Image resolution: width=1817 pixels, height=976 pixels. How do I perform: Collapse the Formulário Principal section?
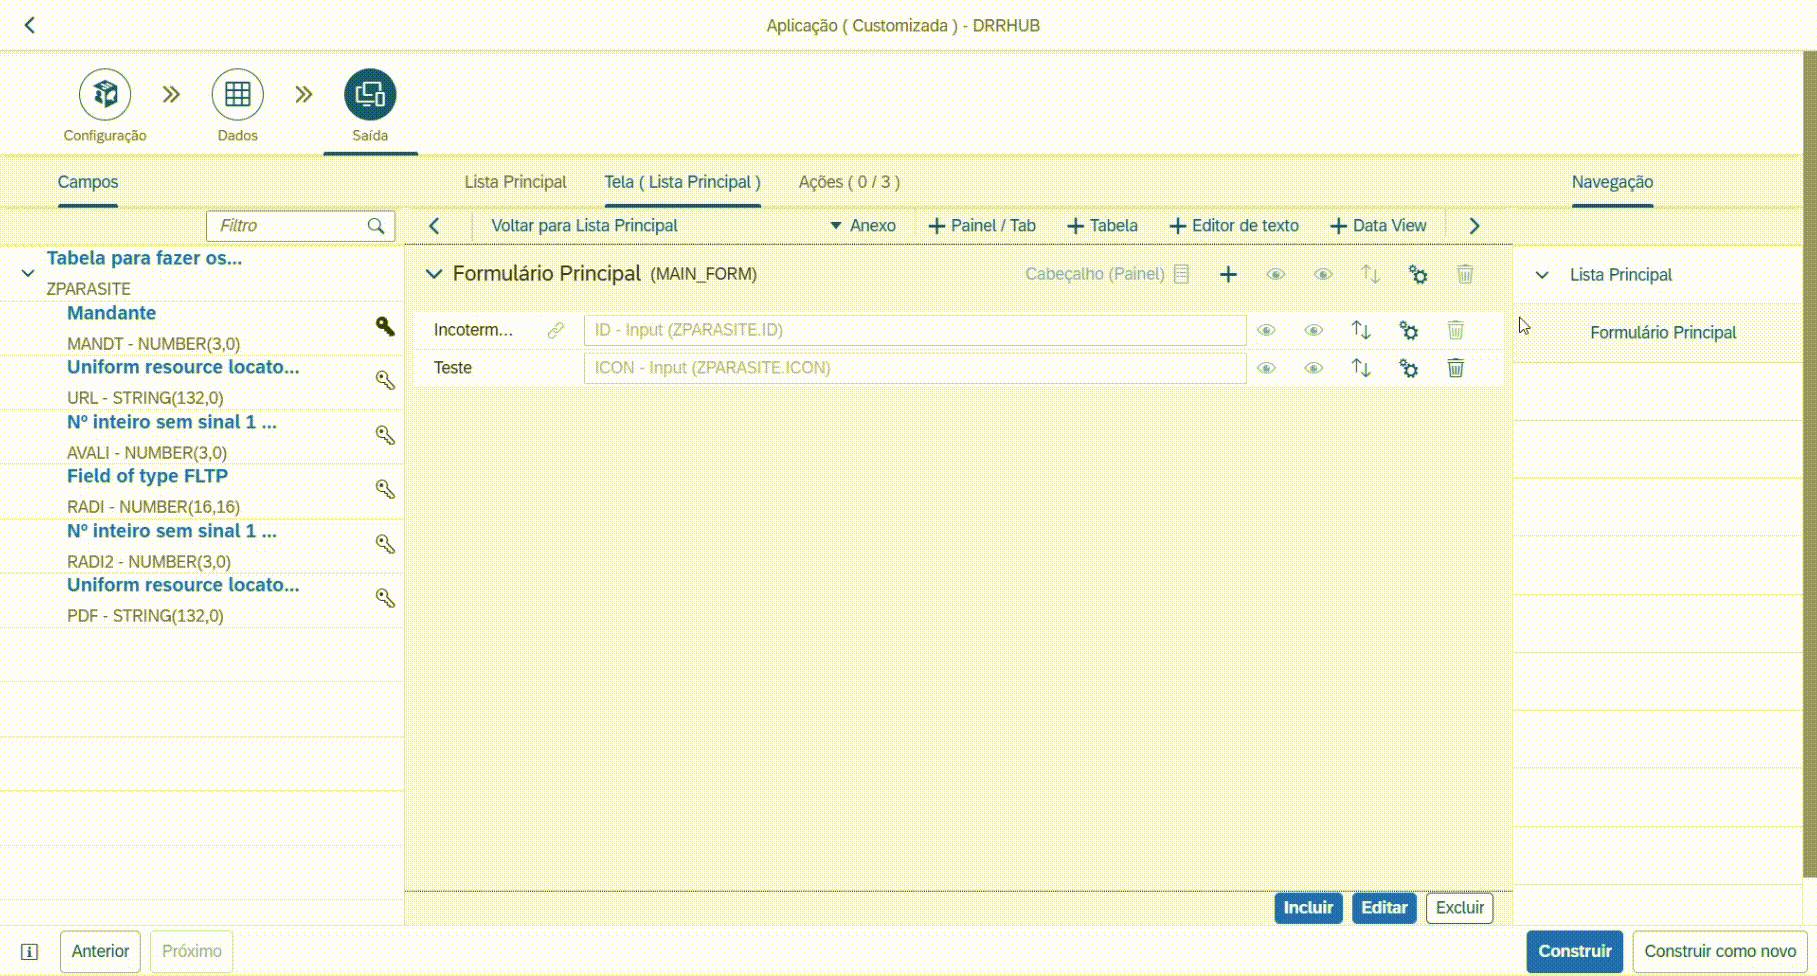point(433,274)
